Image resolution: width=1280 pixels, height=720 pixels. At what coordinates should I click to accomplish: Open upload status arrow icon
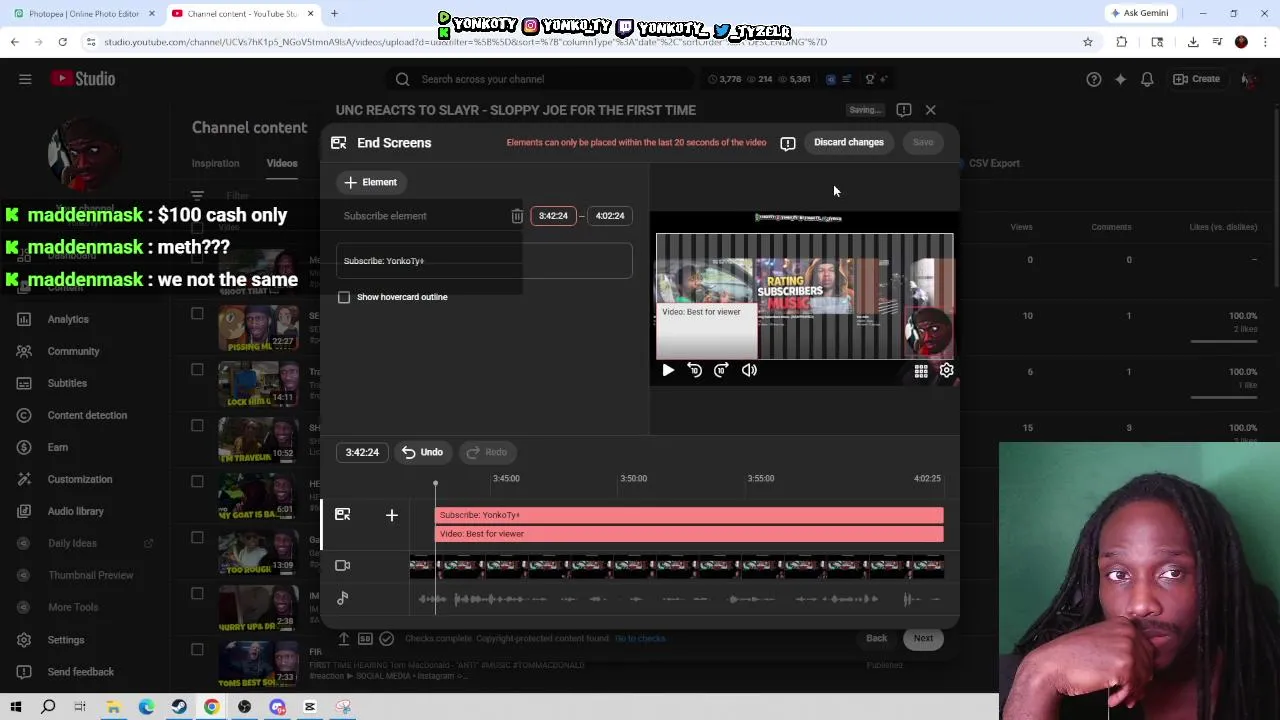[343, 638]
